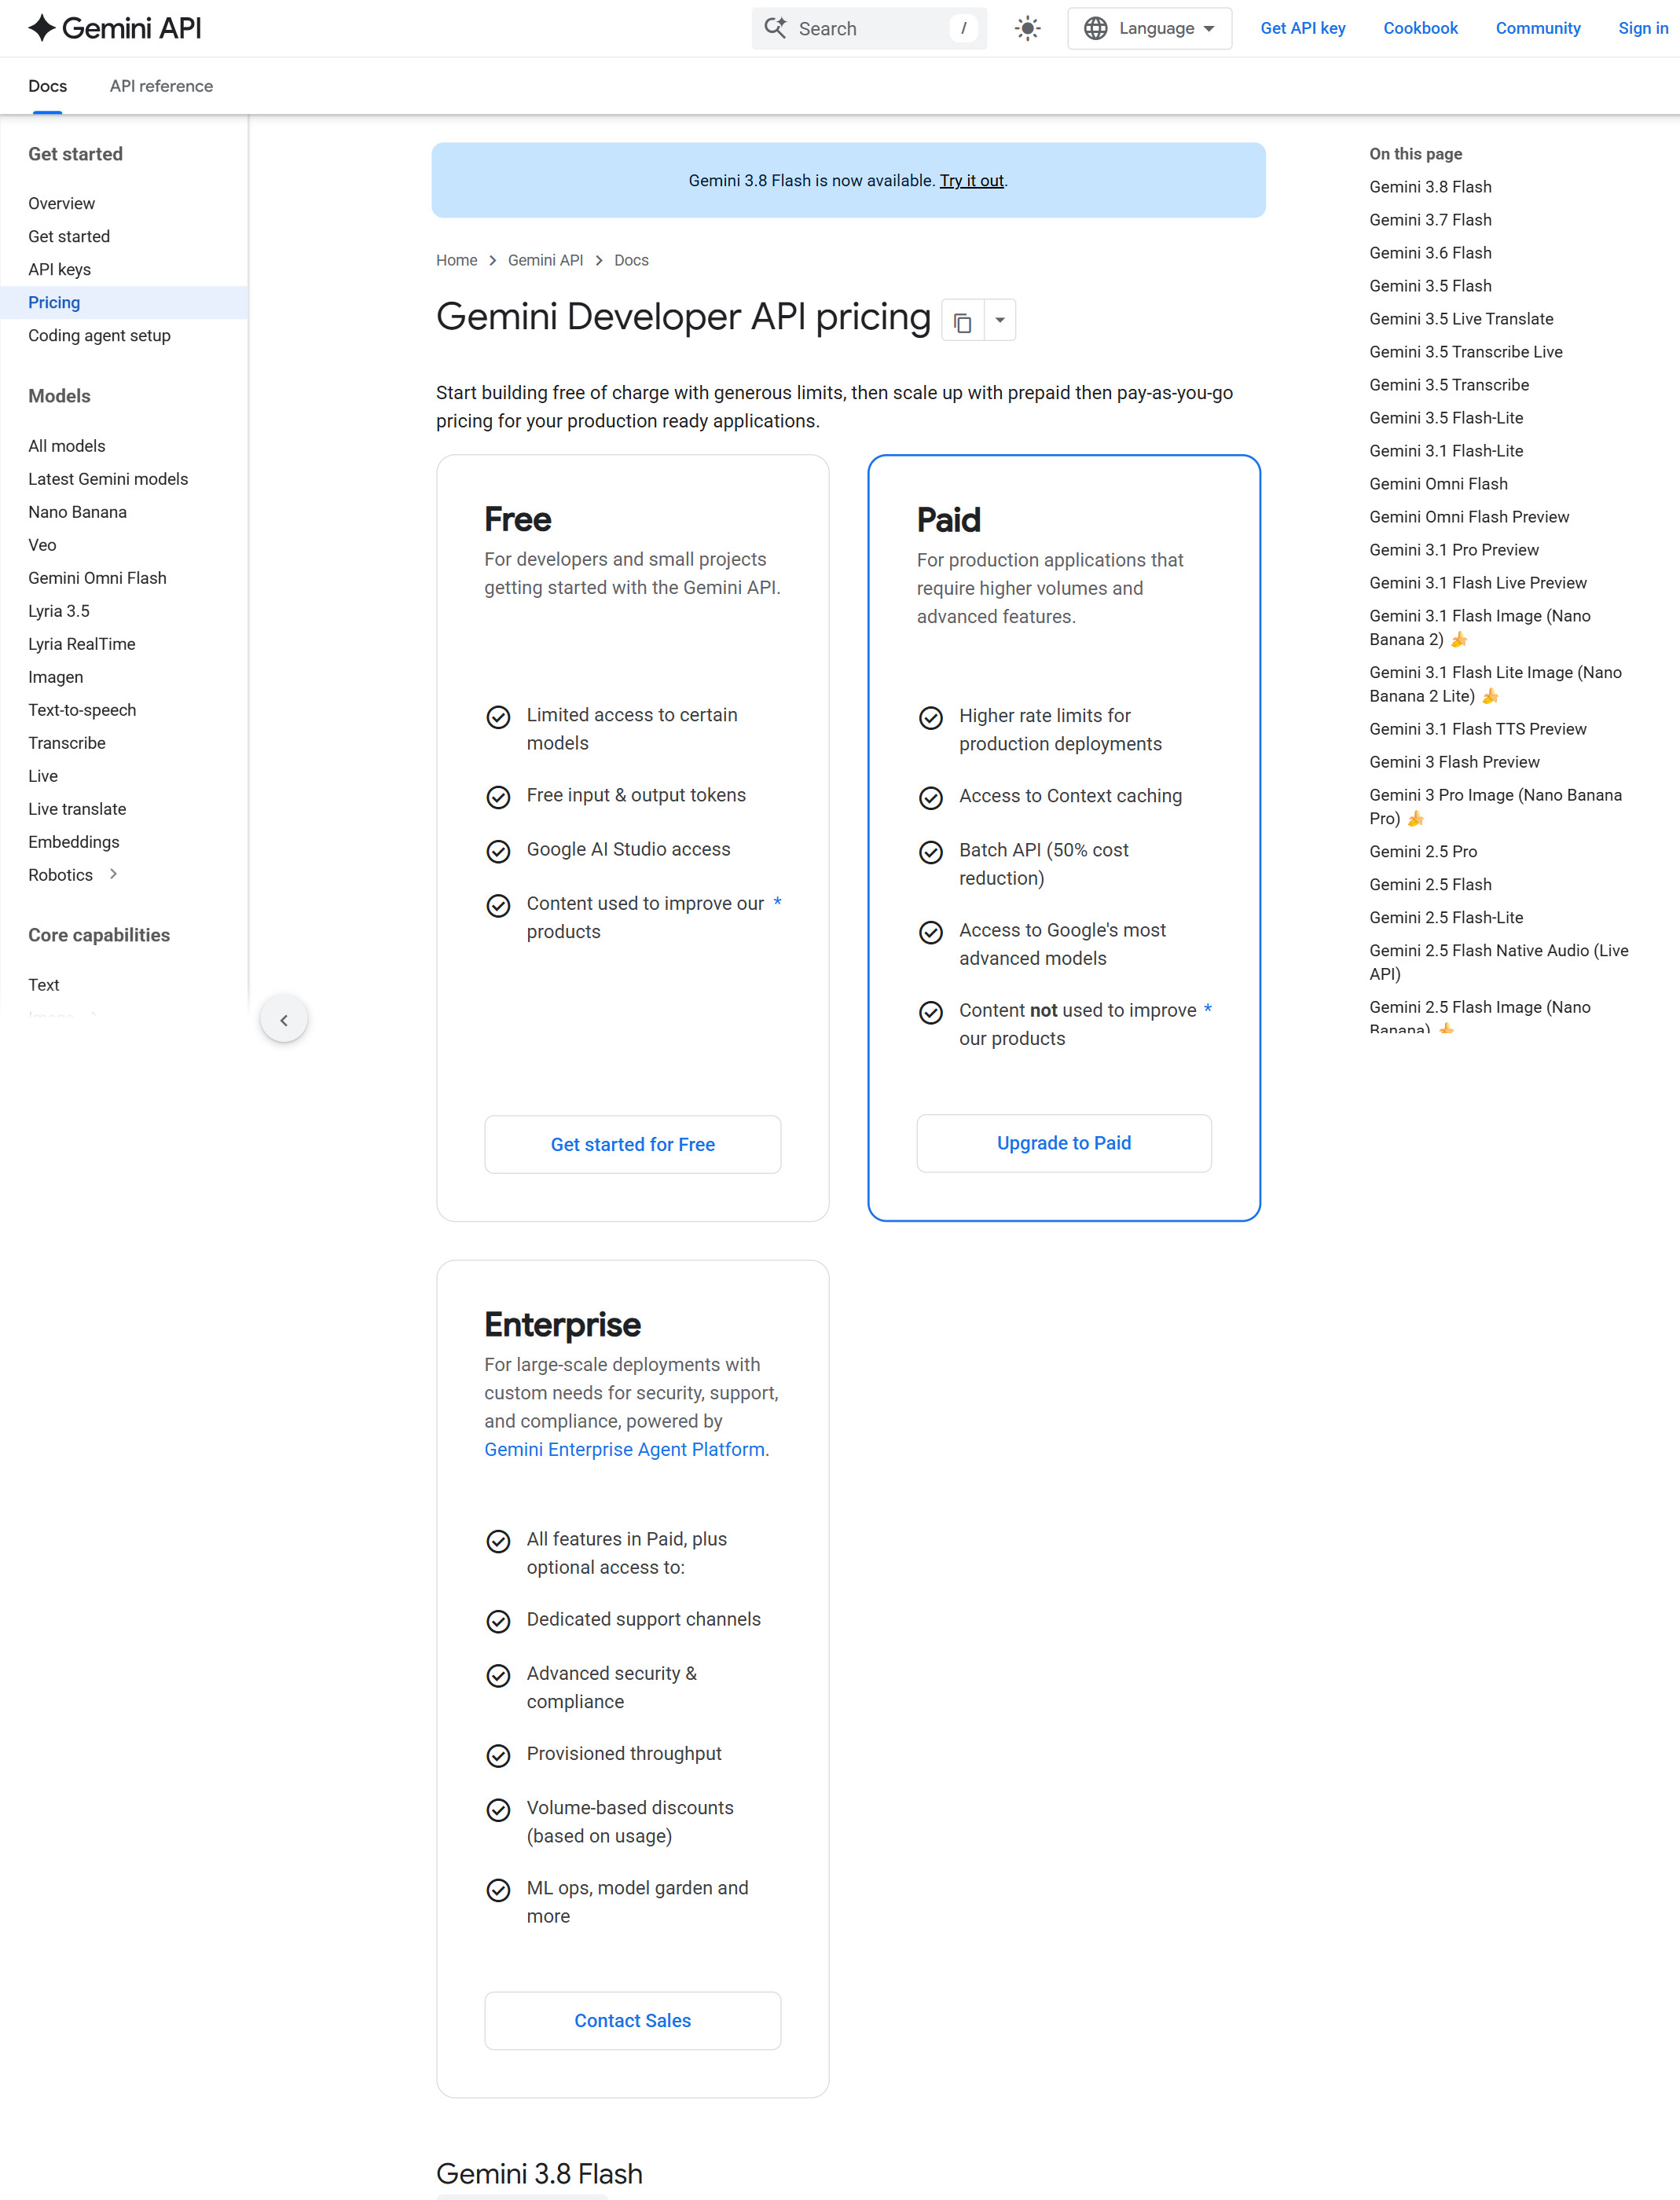
Task: Click the globe icon in Language selector
Action: pos(1096,28)
